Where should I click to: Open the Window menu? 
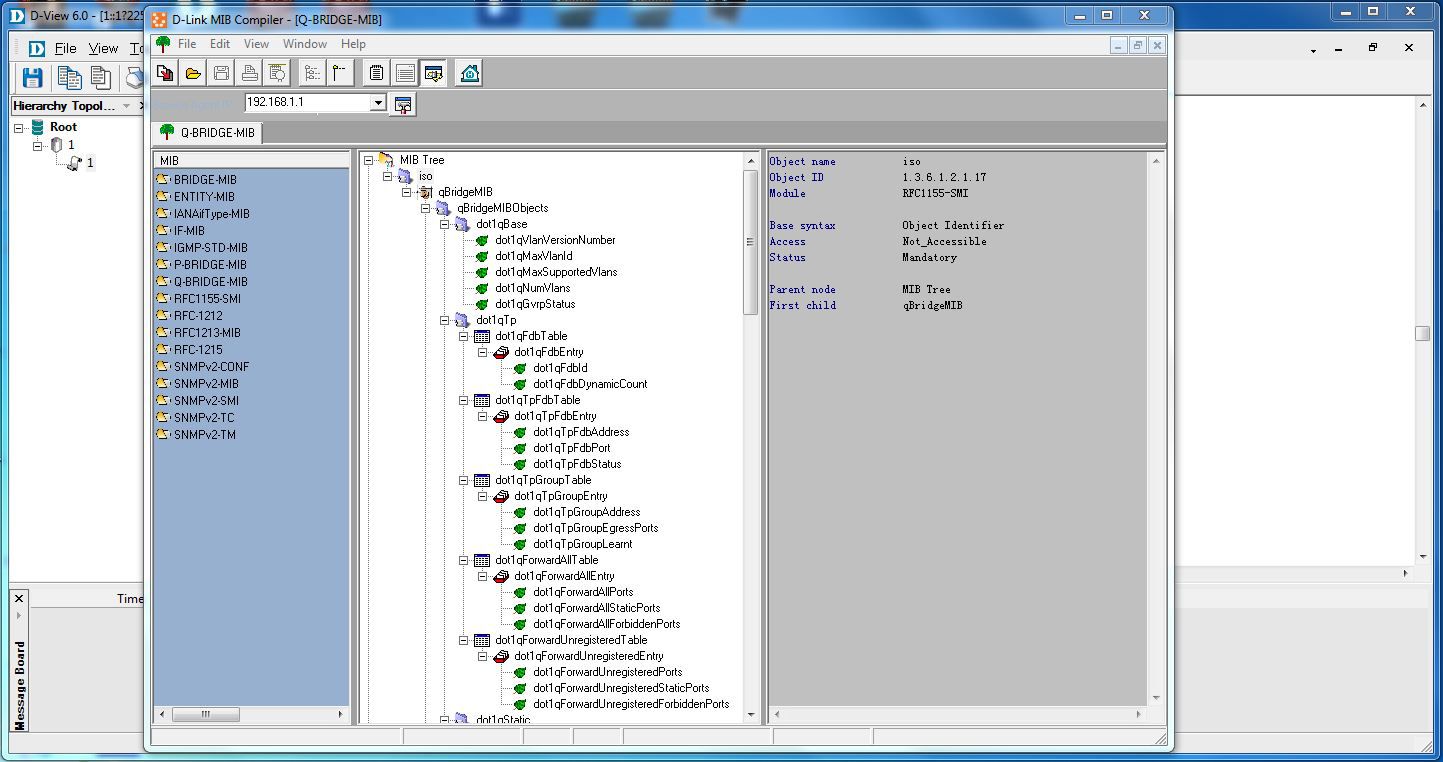tap(305, 44)
